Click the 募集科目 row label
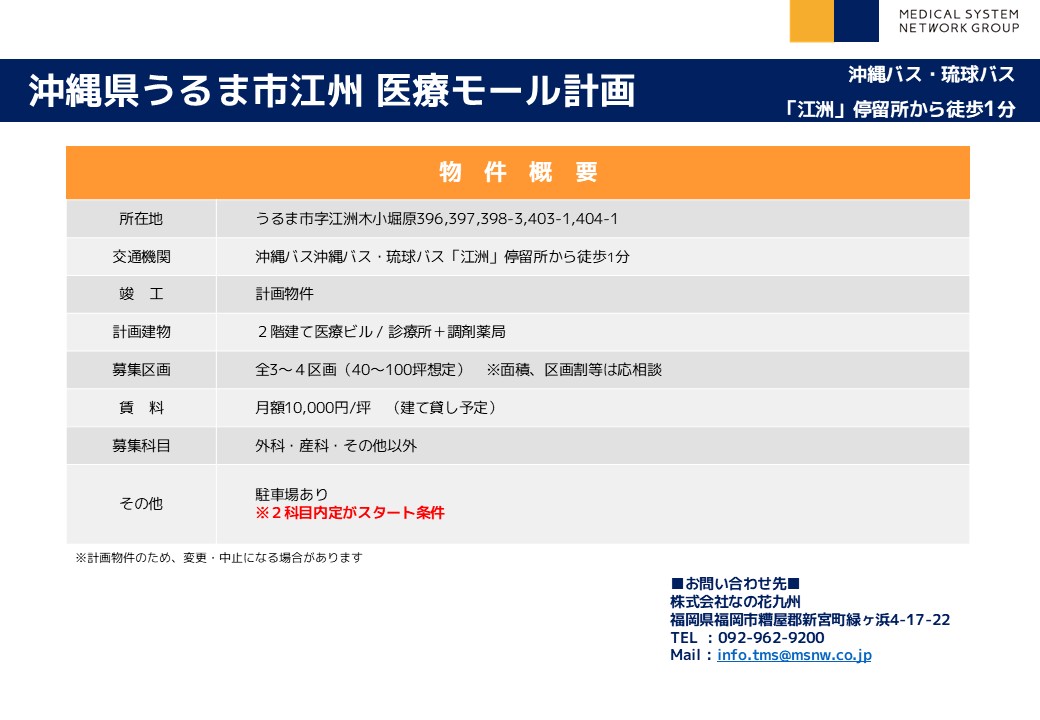1040x720 pixels. tap(141, 446)
